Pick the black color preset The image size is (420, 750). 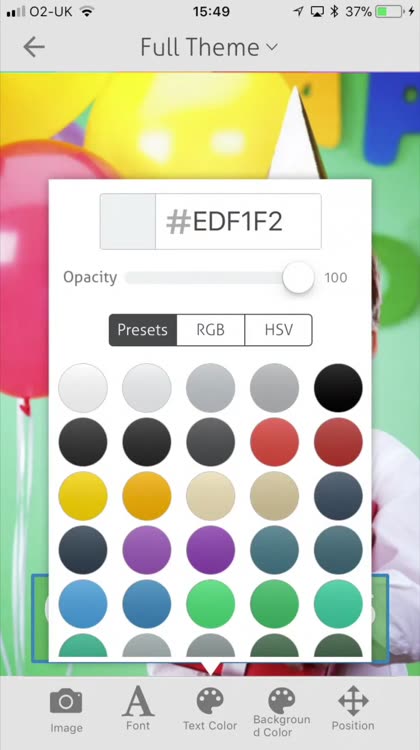click(x=338, y=388)
